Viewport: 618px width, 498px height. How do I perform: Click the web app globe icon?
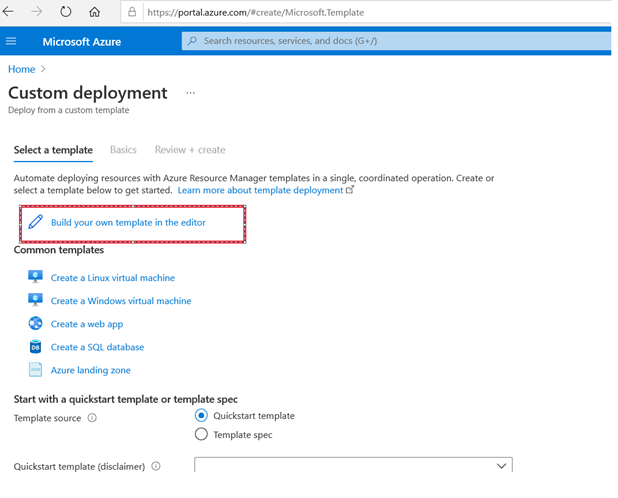point(36,323)
